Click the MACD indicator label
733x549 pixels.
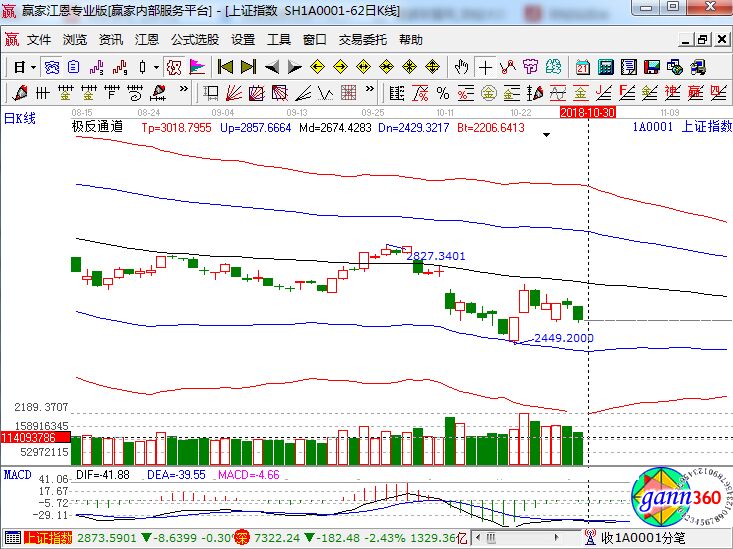18,473
